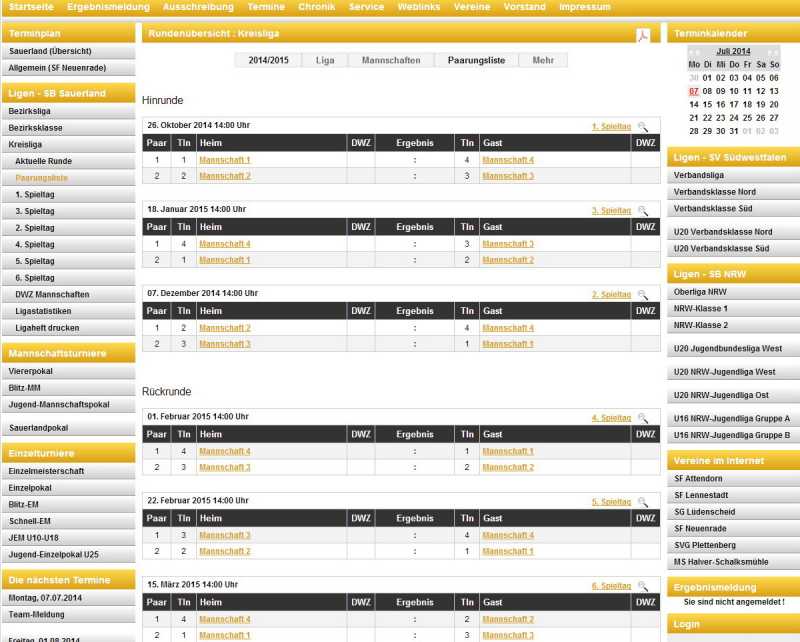The image size is (800, 642).
Task: Click magnifier icon beside 1. Spieltag
Action: (643, 127)
